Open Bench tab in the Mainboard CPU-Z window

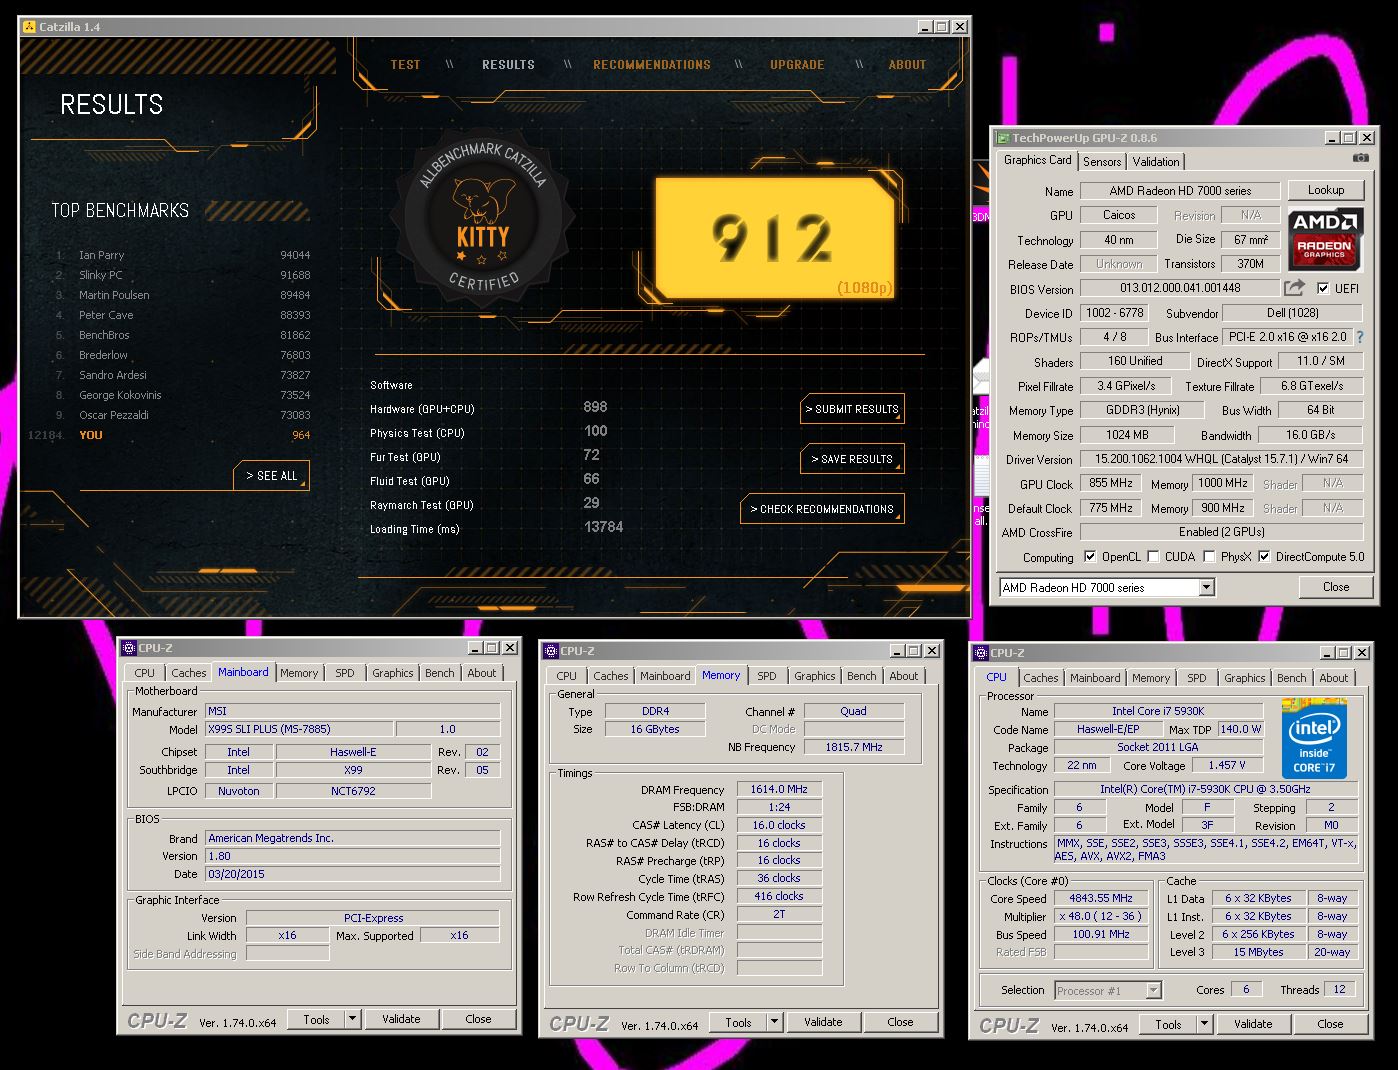click(x=439, y=673)
